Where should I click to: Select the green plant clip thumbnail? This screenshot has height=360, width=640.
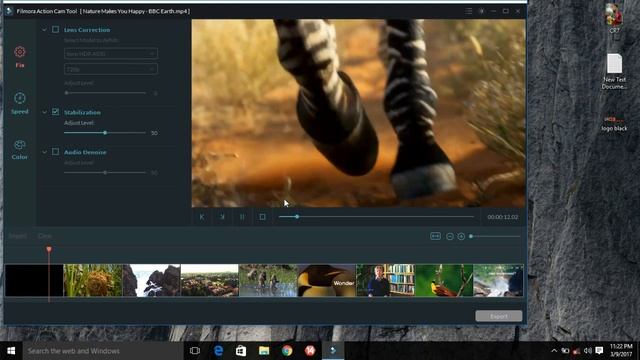[93, 280]
